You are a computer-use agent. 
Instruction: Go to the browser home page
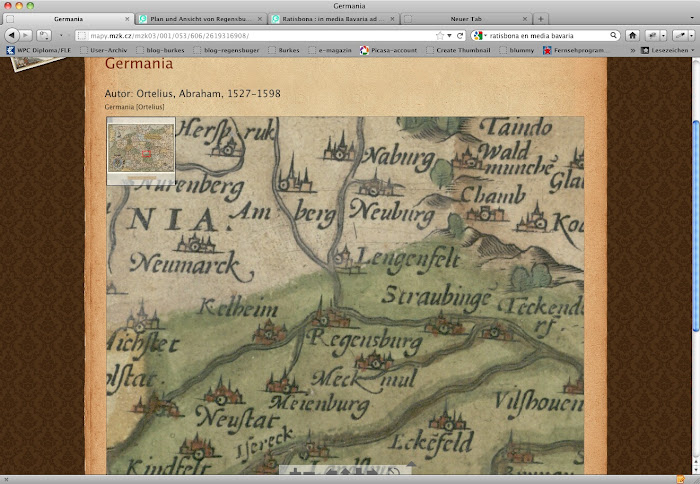(x=632, y=34)
